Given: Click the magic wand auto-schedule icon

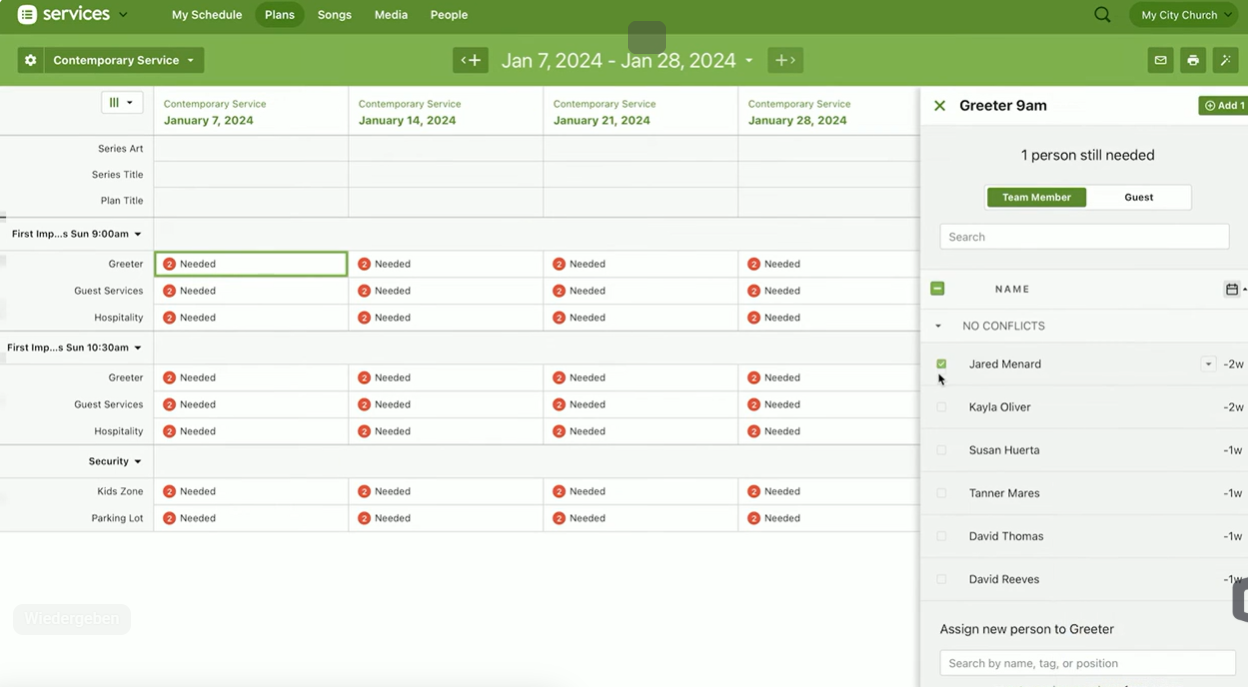Looking at the screenshot, I should click(x=1225, y=60).
